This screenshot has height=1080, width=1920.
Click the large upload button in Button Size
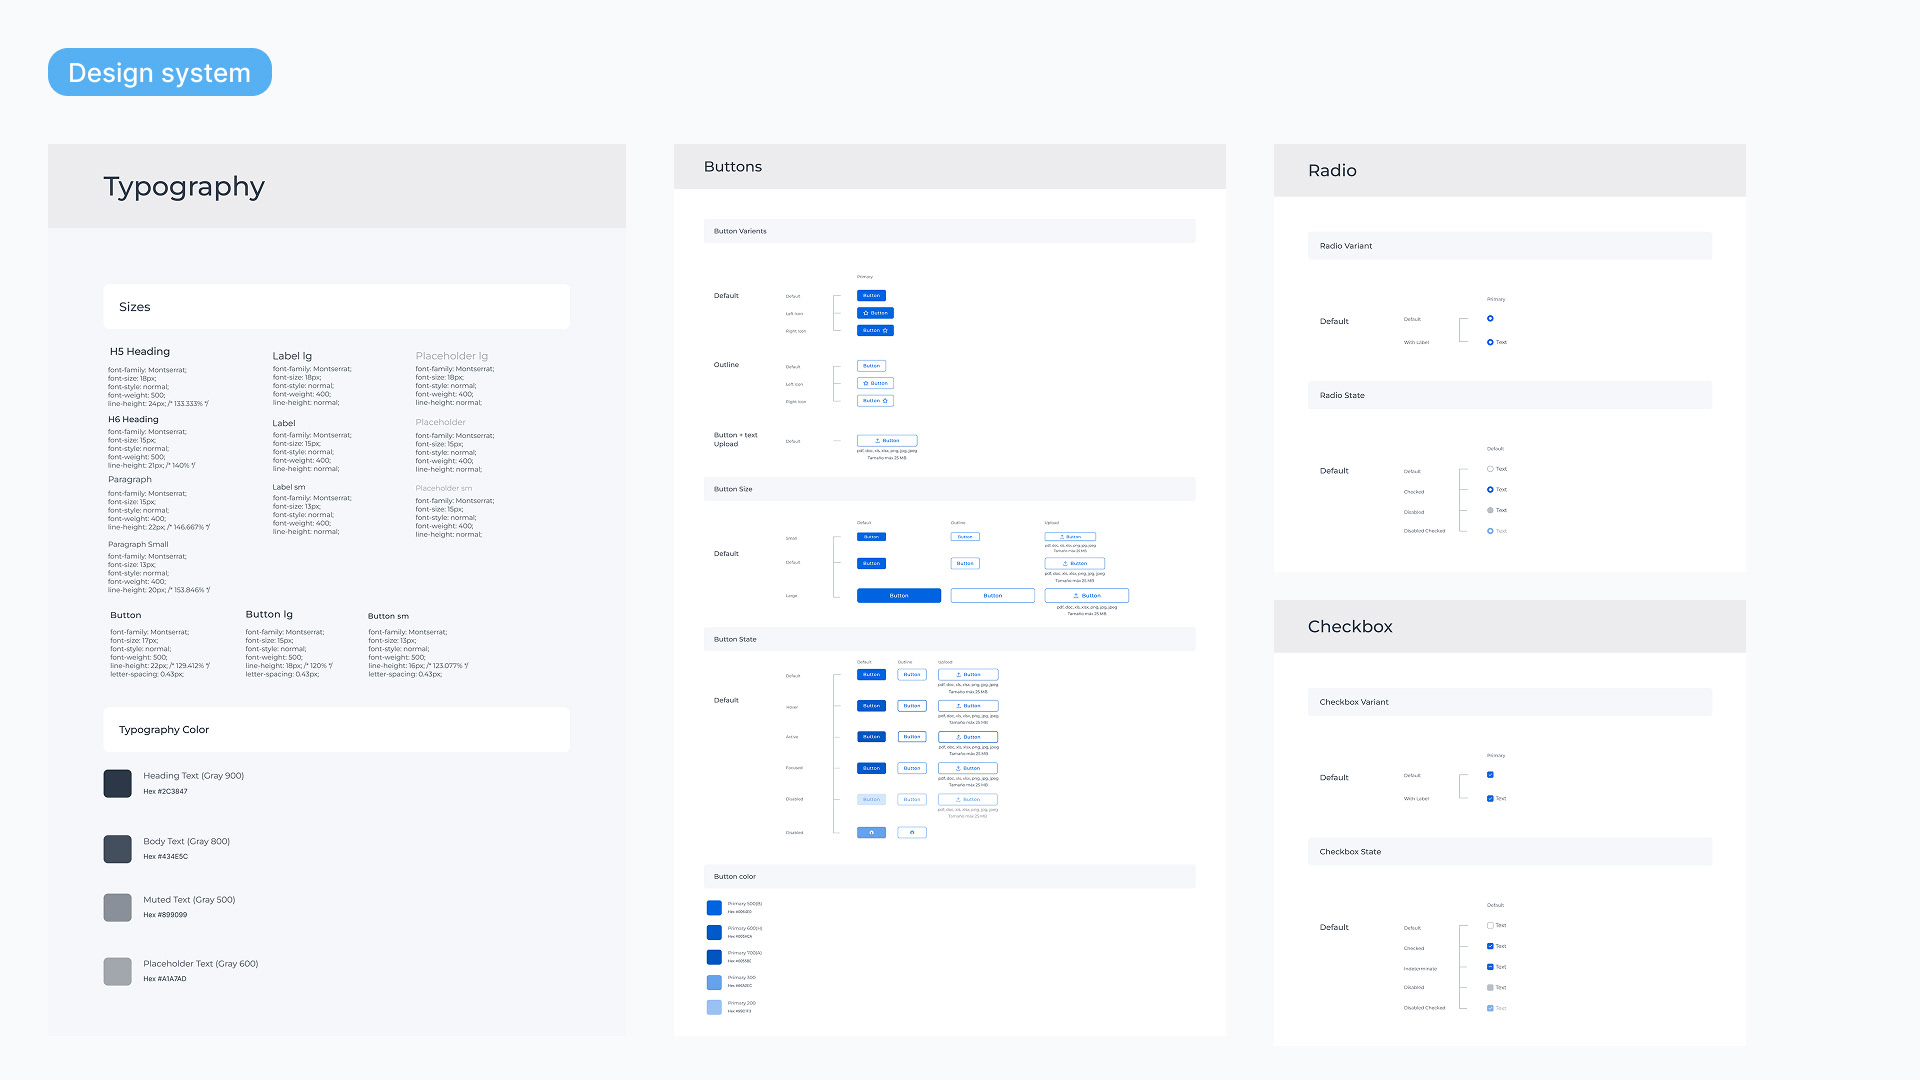coord(1086,595)
